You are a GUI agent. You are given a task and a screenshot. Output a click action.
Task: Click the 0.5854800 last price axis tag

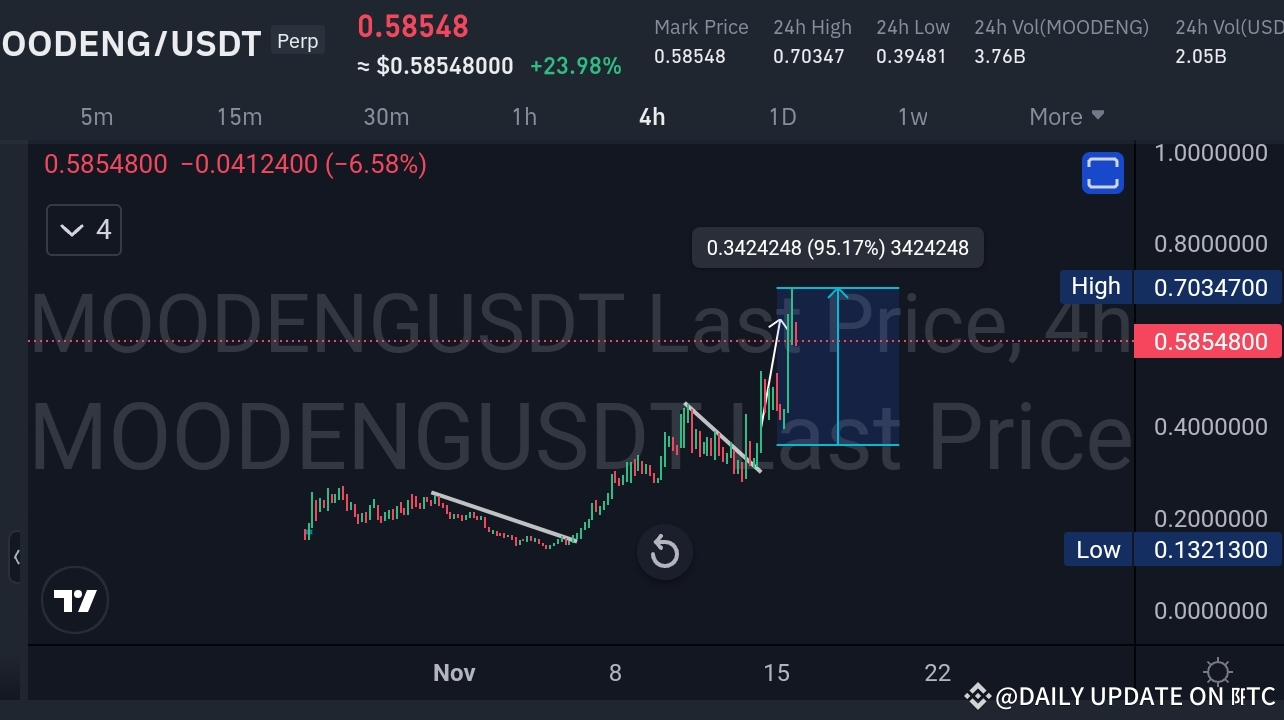click(x=1207, y=341)
